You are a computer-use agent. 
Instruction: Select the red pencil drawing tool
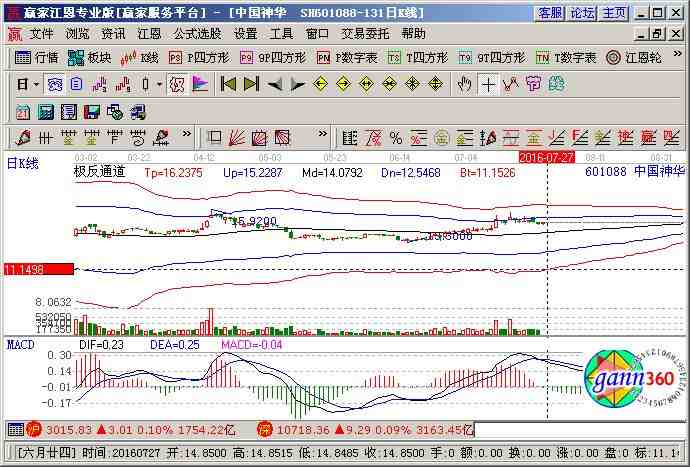23,138
